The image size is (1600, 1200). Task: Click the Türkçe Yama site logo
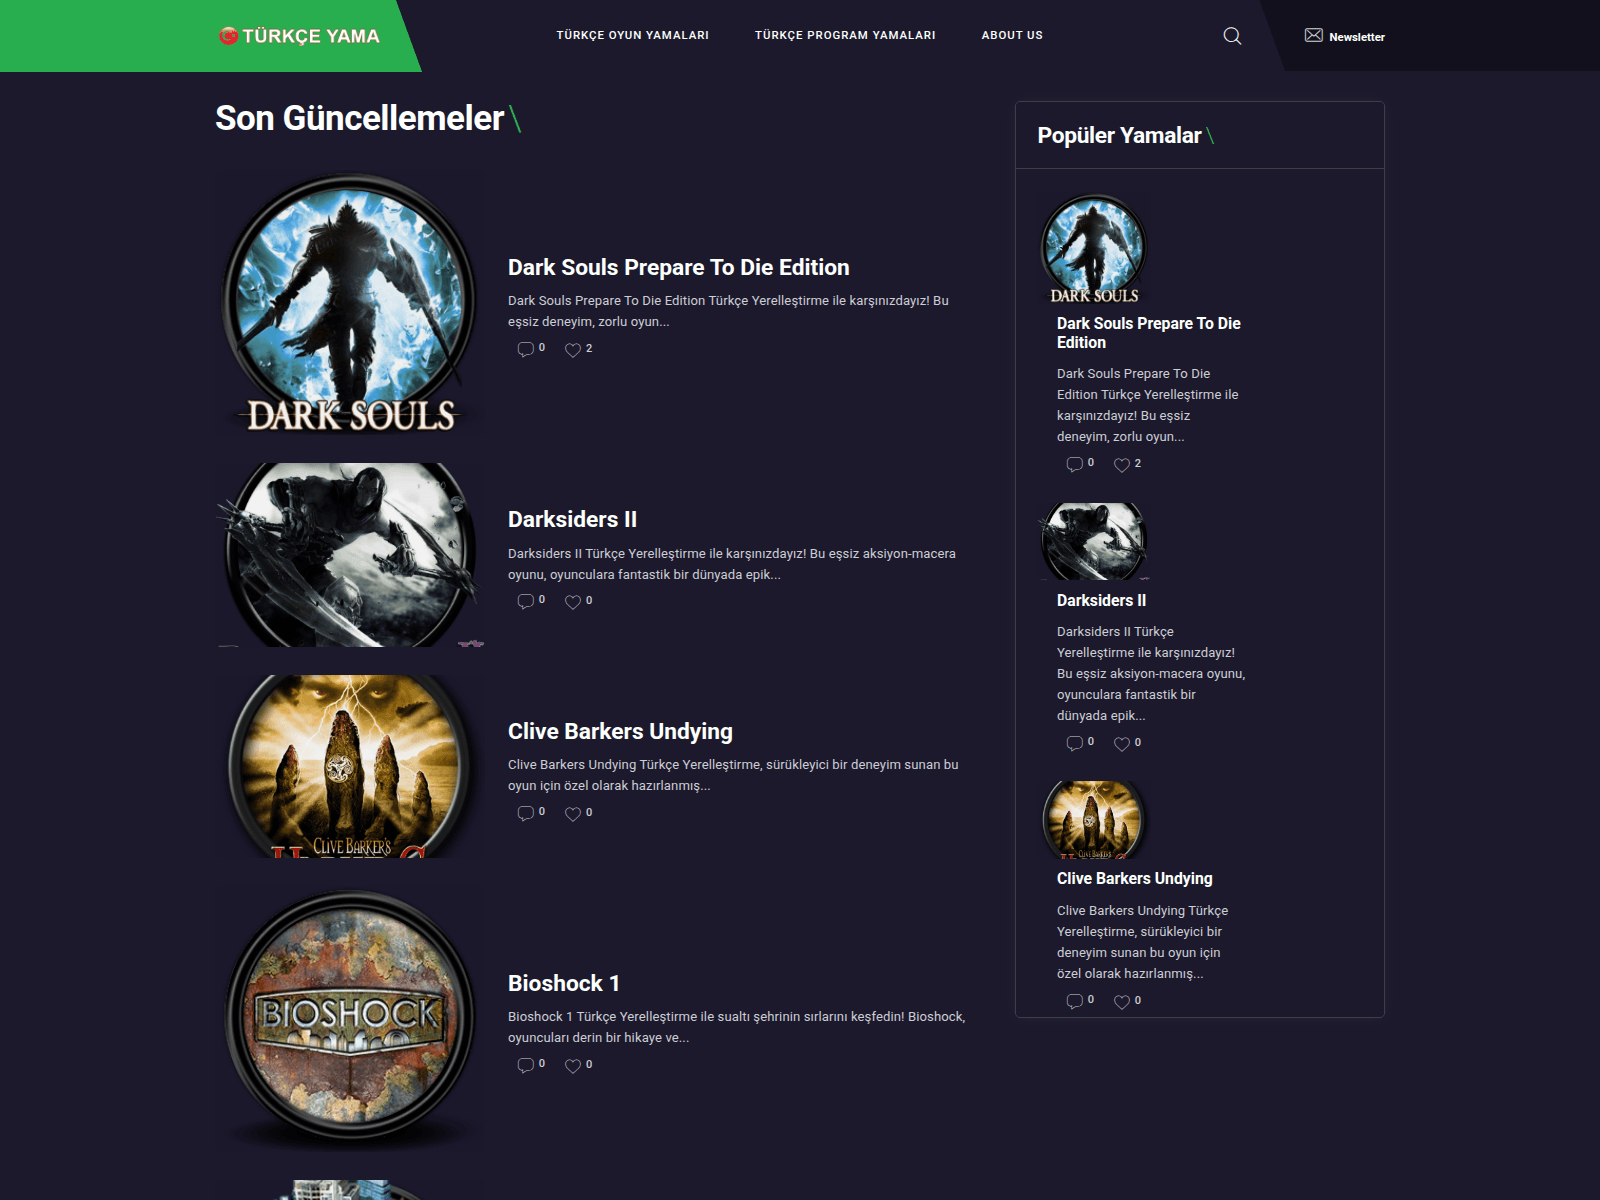(300, 36)
